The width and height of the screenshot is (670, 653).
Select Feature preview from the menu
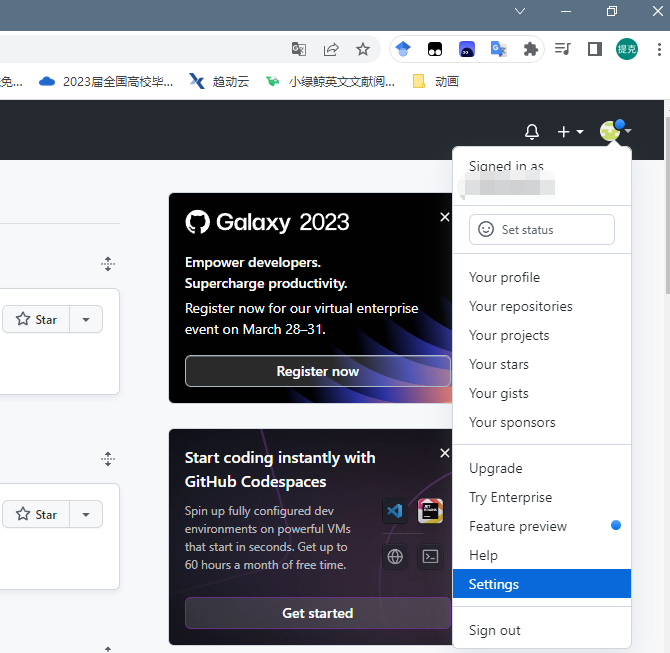point(541,527)
